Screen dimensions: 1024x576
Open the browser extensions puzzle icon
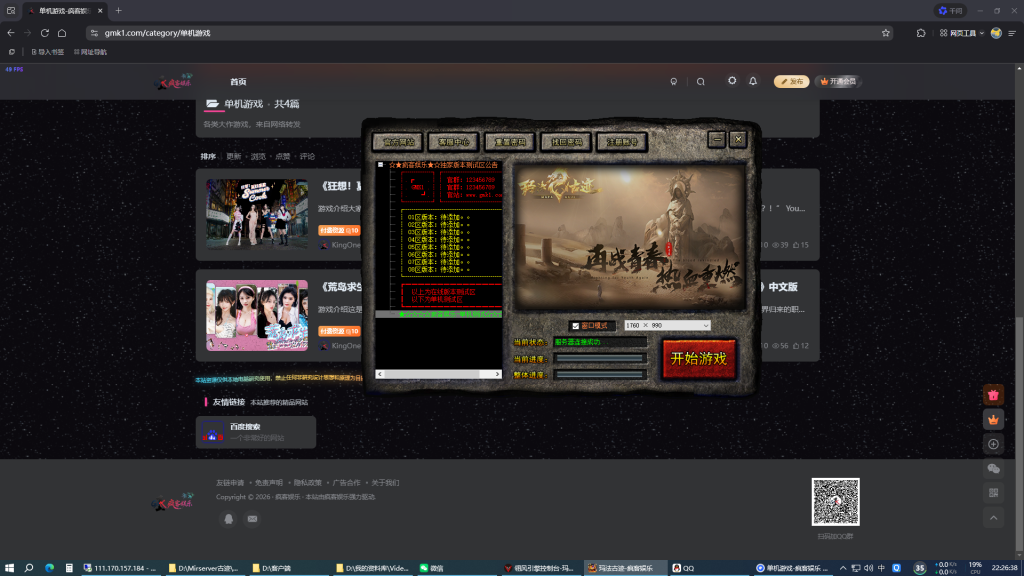921,33
